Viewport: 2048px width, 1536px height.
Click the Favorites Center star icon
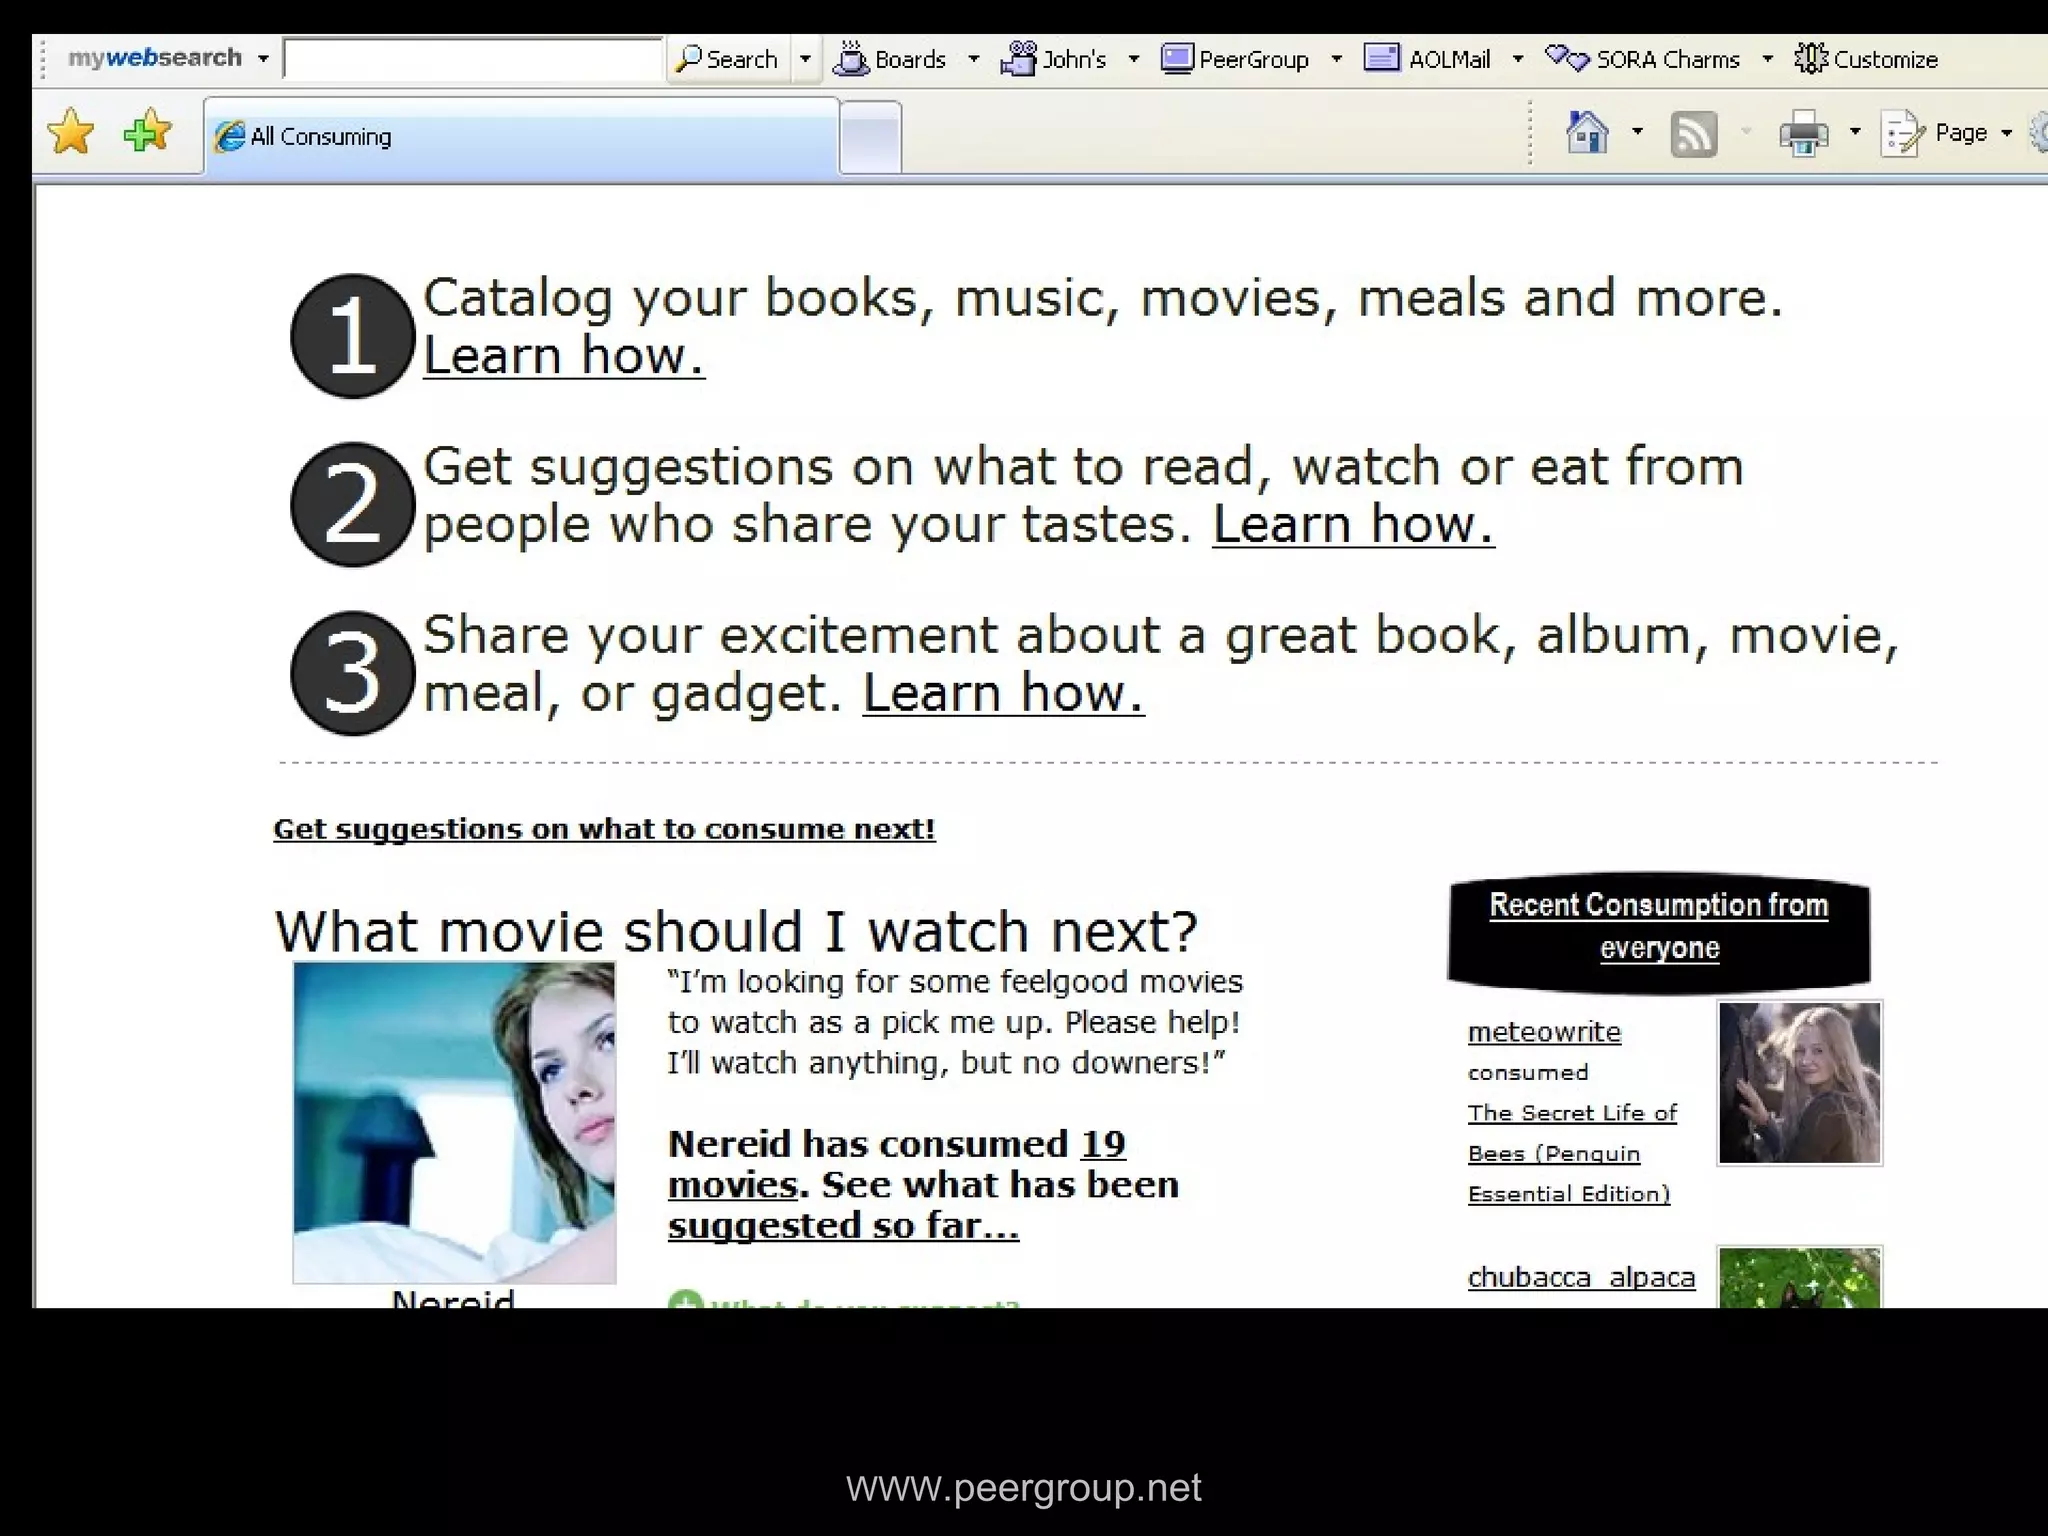pyautogui.click(x=70, y=133)
